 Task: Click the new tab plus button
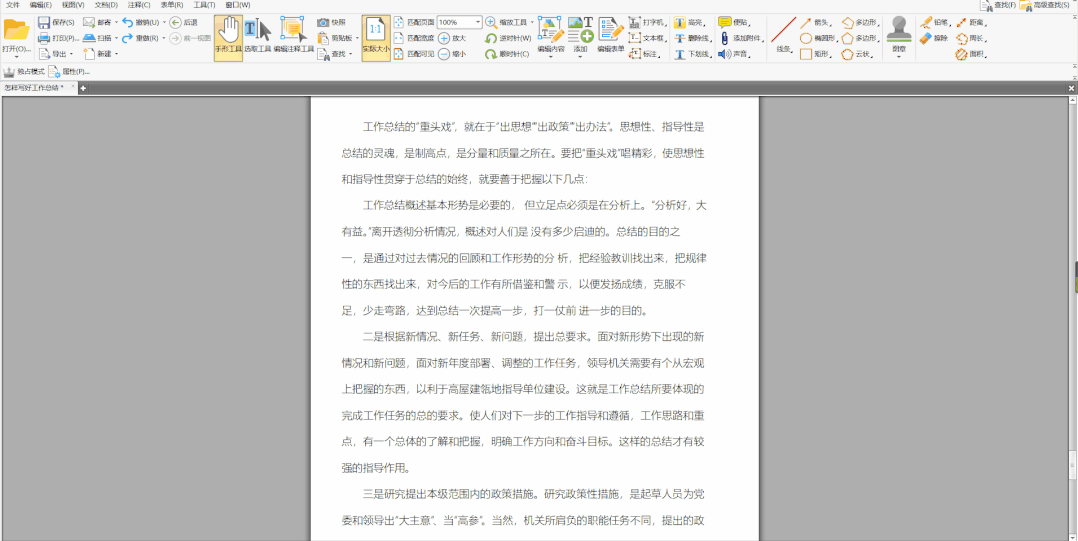coord(83,88)
